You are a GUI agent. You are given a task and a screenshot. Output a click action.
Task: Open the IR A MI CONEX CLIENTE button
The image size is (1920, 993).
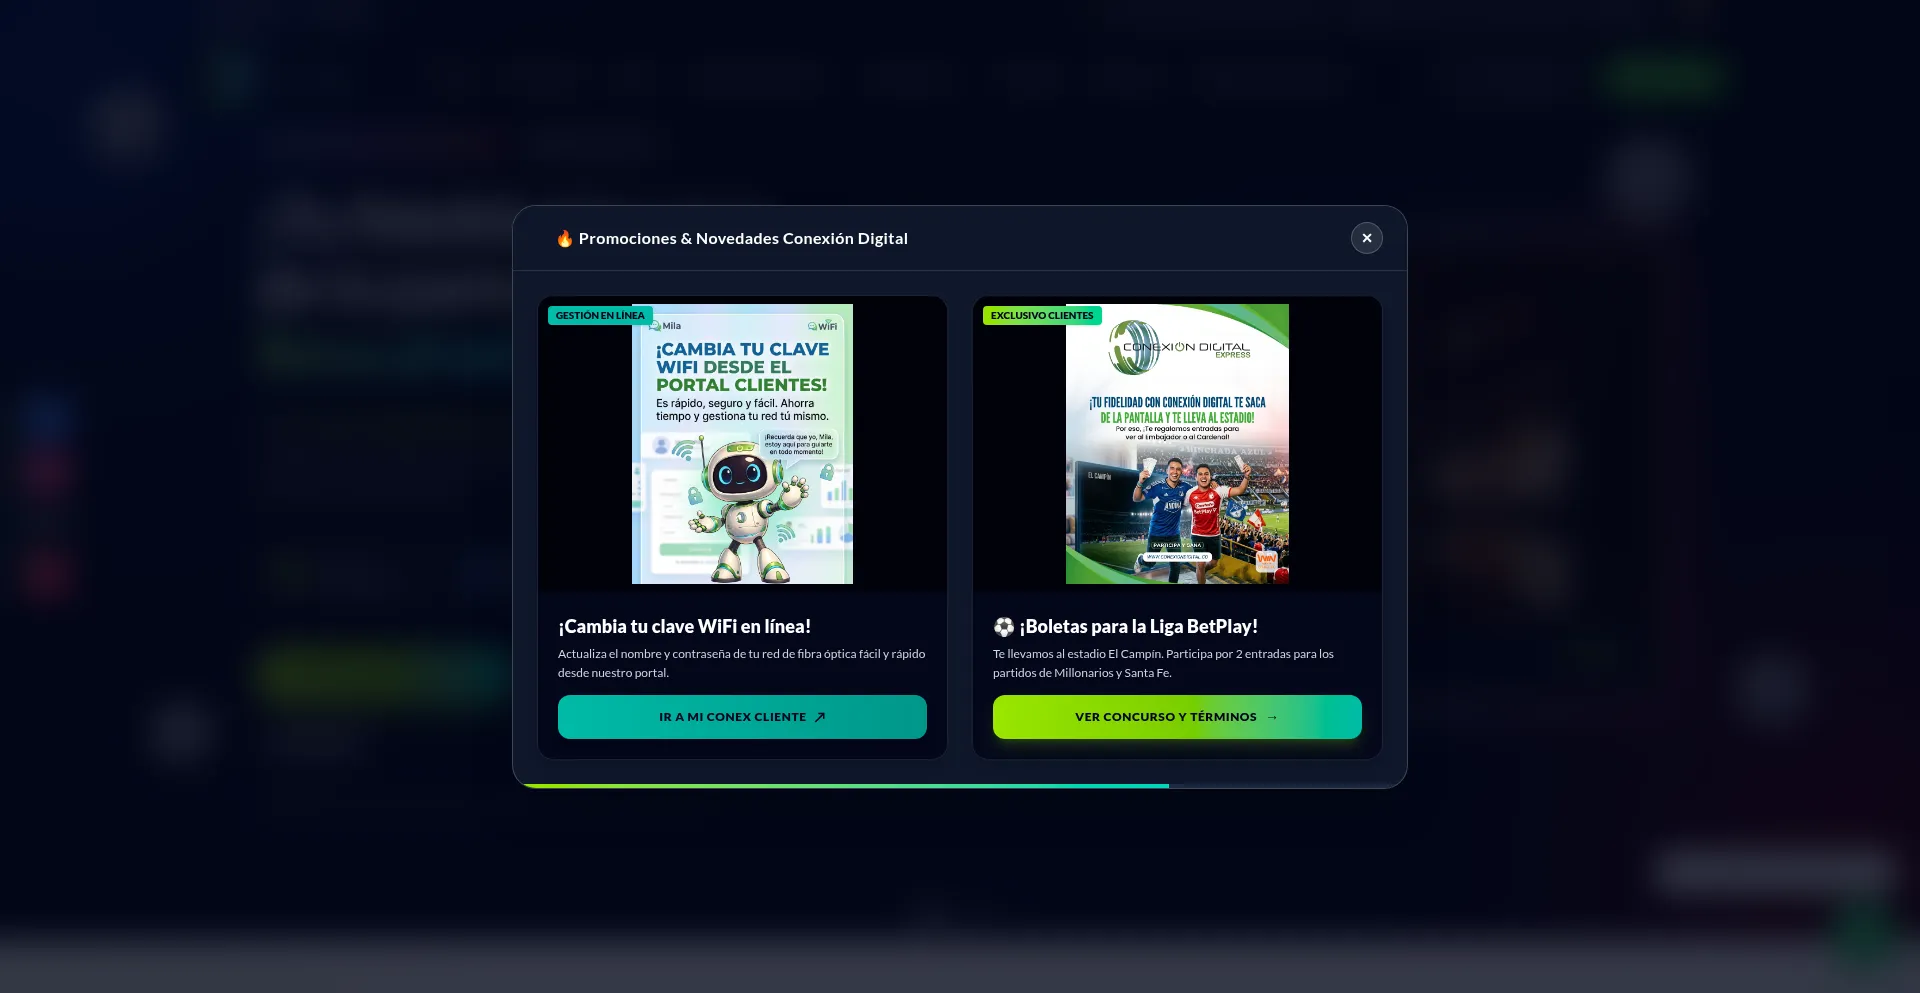coord(742,717)
